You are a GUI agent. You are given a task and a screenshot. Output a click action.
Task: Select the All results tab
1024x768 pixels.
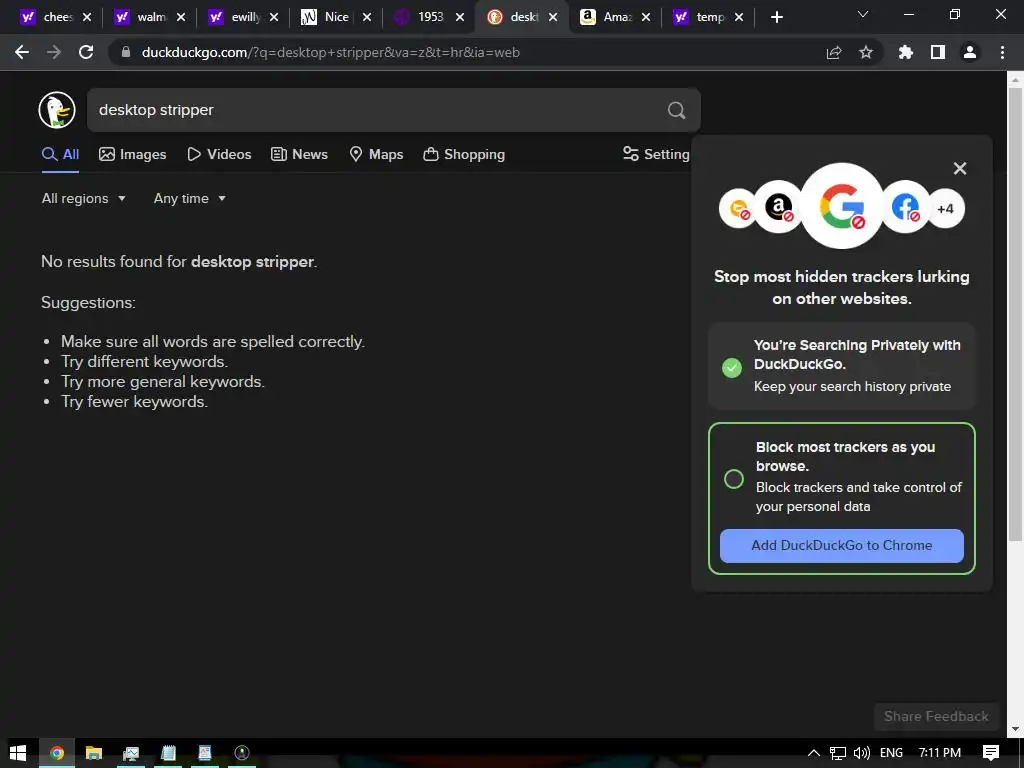60,154
